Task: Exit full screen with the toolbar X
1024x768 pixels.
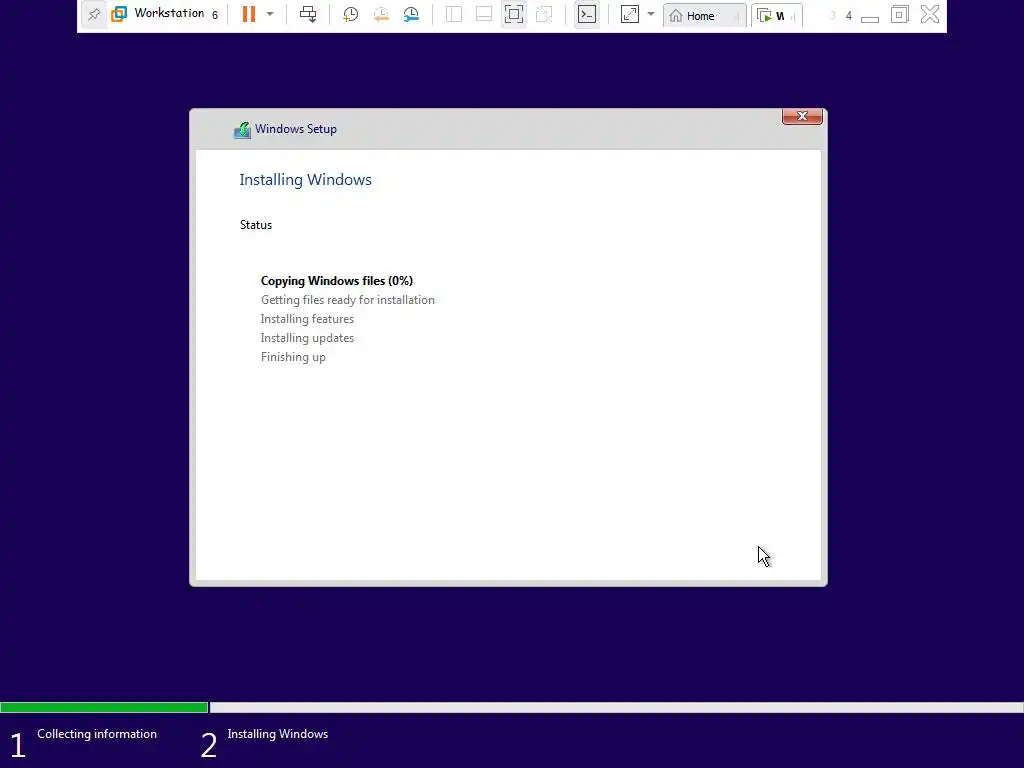Action: (930, 14)
